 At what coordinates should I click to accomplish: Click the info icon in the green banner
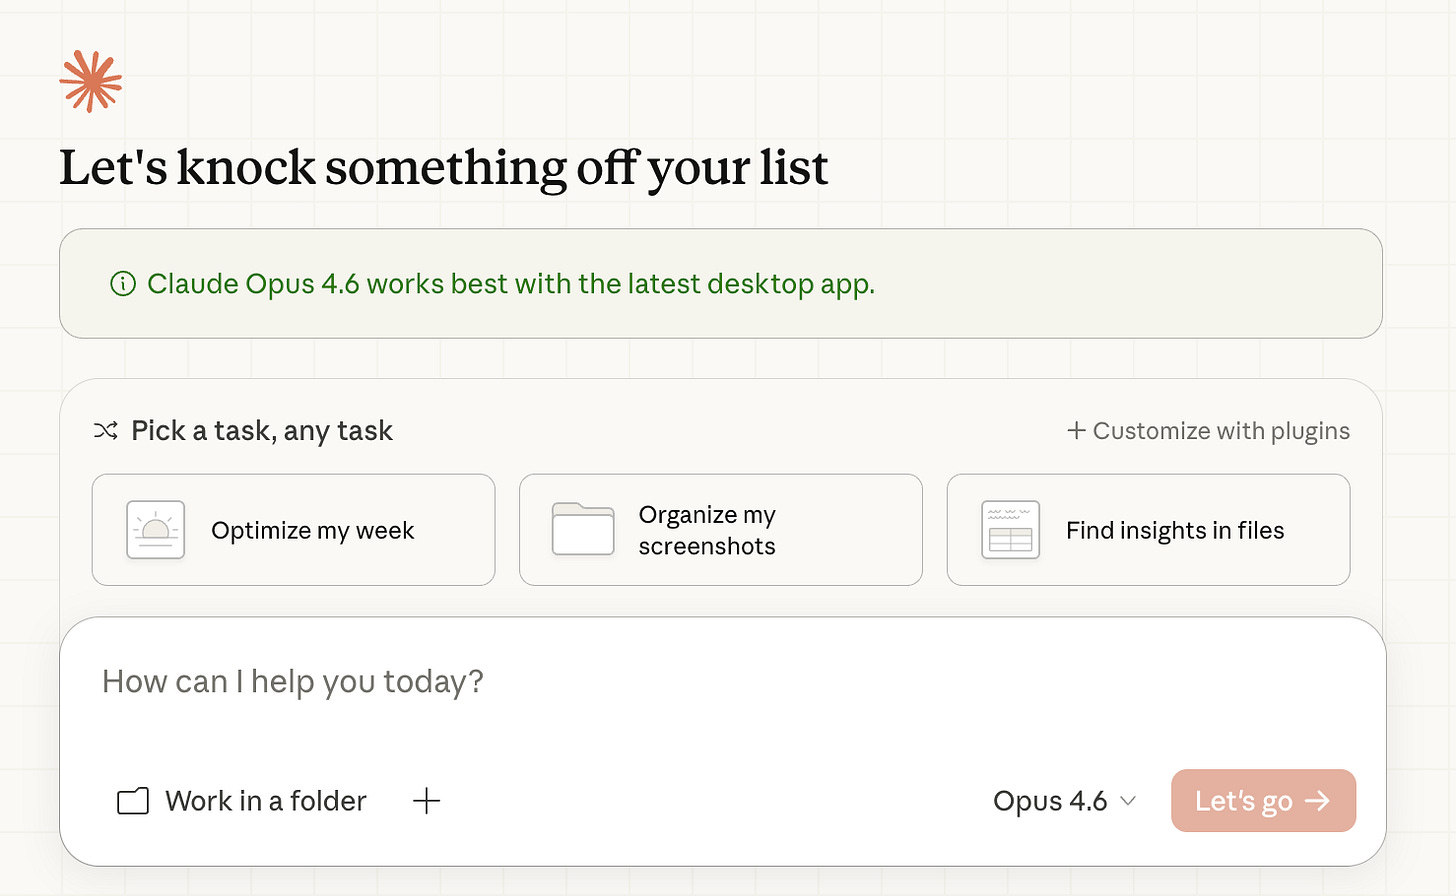(123, 284)
